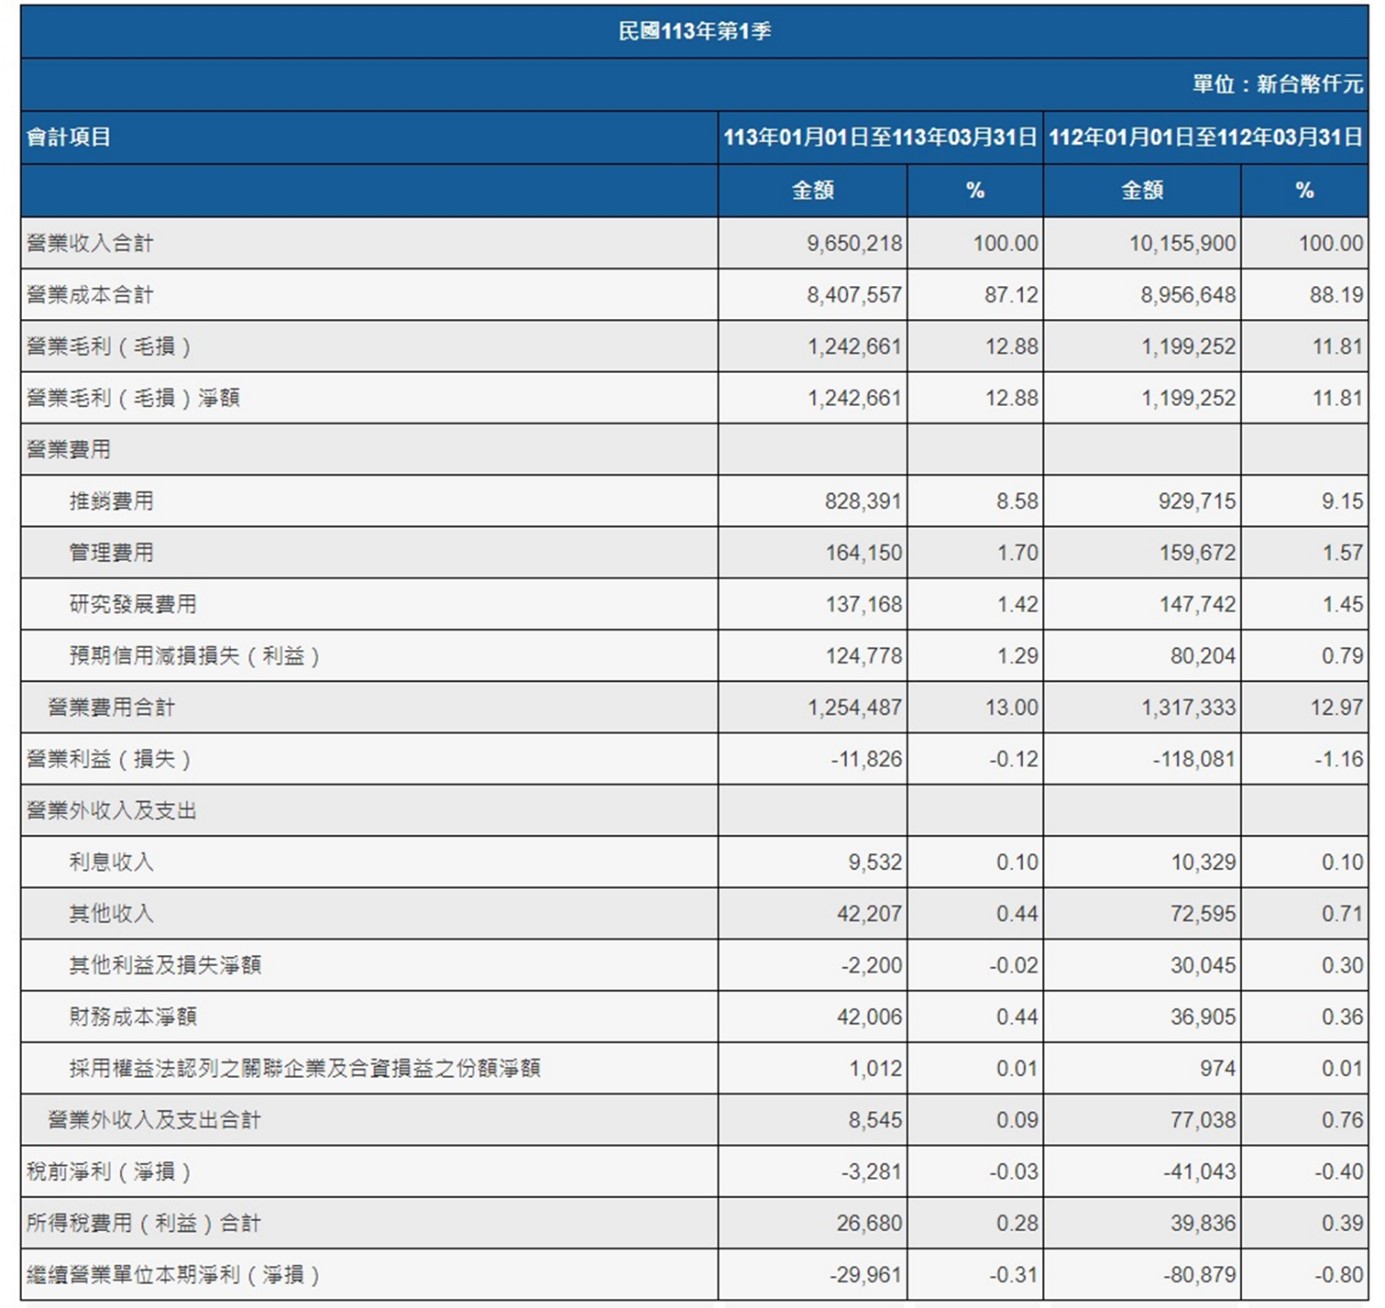Image resolution: width=1385 pixels, height=1308 pixels.
Task: Select the 預期信用減損損失（利益）row label
Action: click(x=195, y=656)
